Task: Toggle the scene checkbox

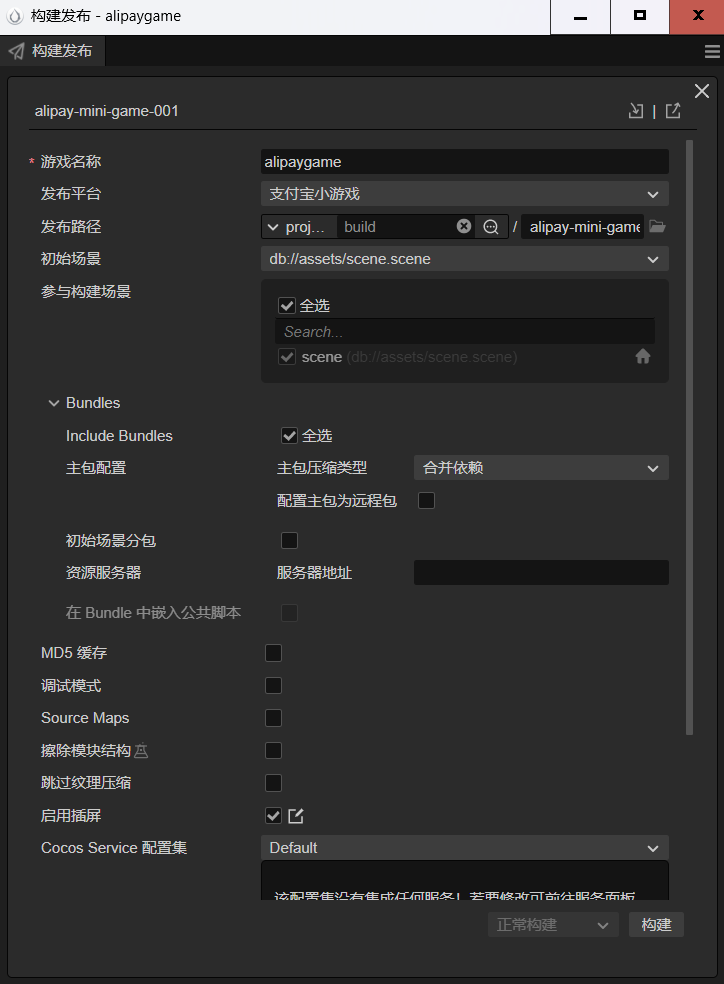Action: click(x=287, y=357)
